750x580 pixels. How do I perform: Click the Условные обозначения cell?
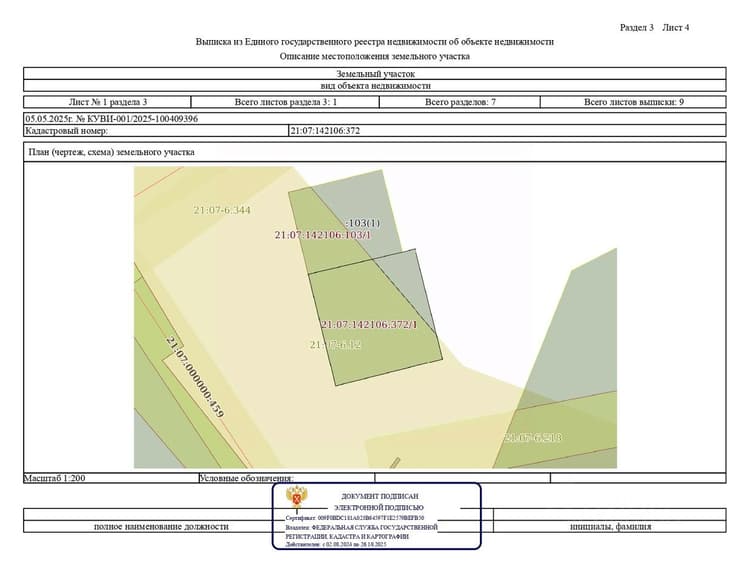pyautogui.click(x=287, y=478)
